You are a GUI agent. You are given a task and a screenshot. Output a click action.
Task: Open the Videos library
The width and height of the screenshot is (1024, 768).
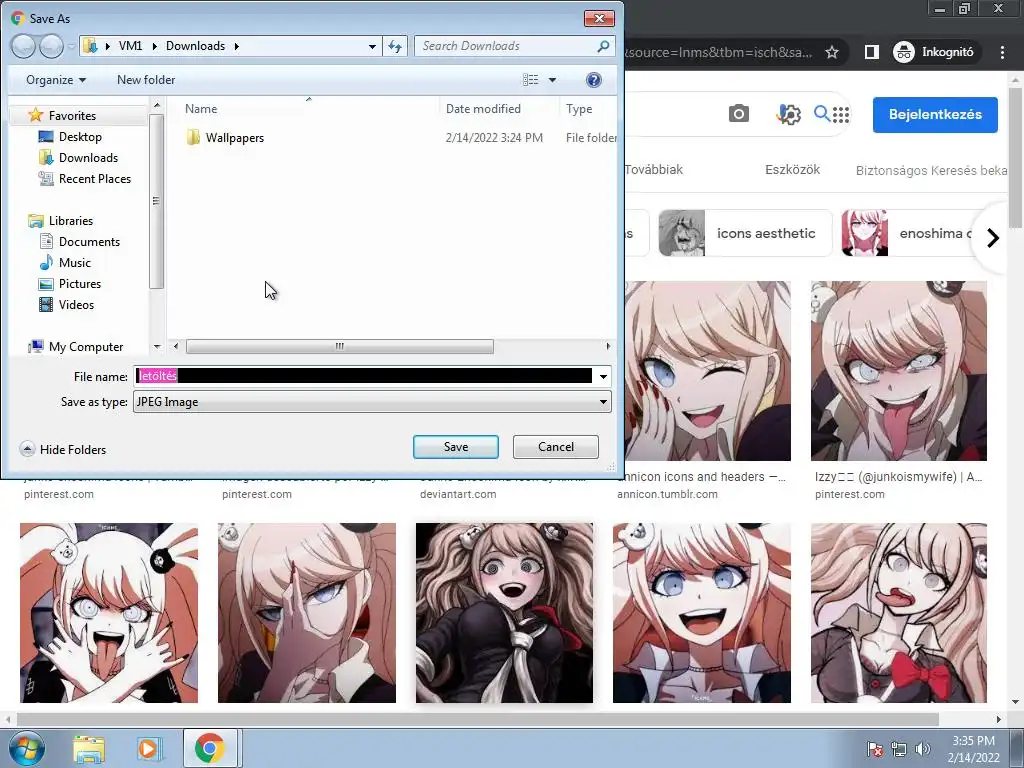click(x=76, y=304)
